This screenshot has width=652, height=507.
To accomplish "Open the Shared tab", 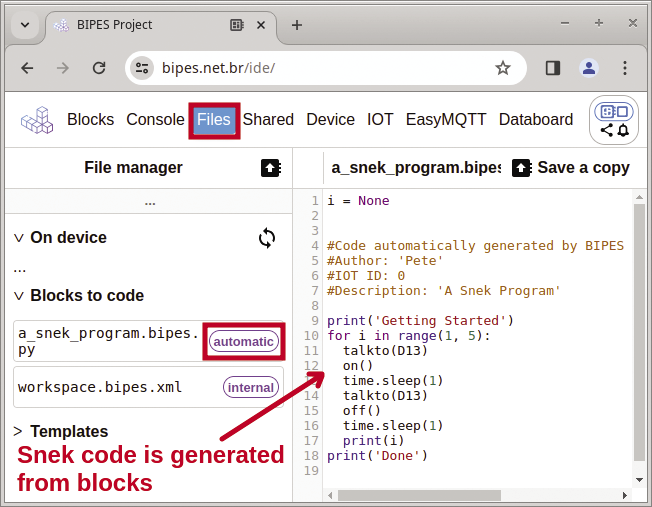I will pyautogui.click(x=268, y=120).
